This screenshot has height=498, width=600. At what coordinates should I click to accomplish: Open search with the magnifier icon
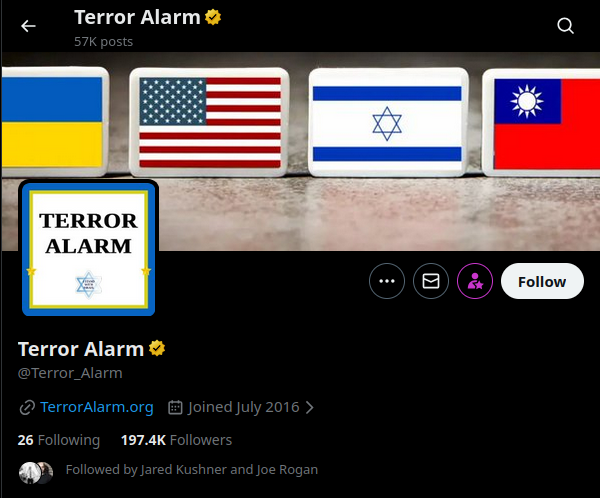click(565, 26)
